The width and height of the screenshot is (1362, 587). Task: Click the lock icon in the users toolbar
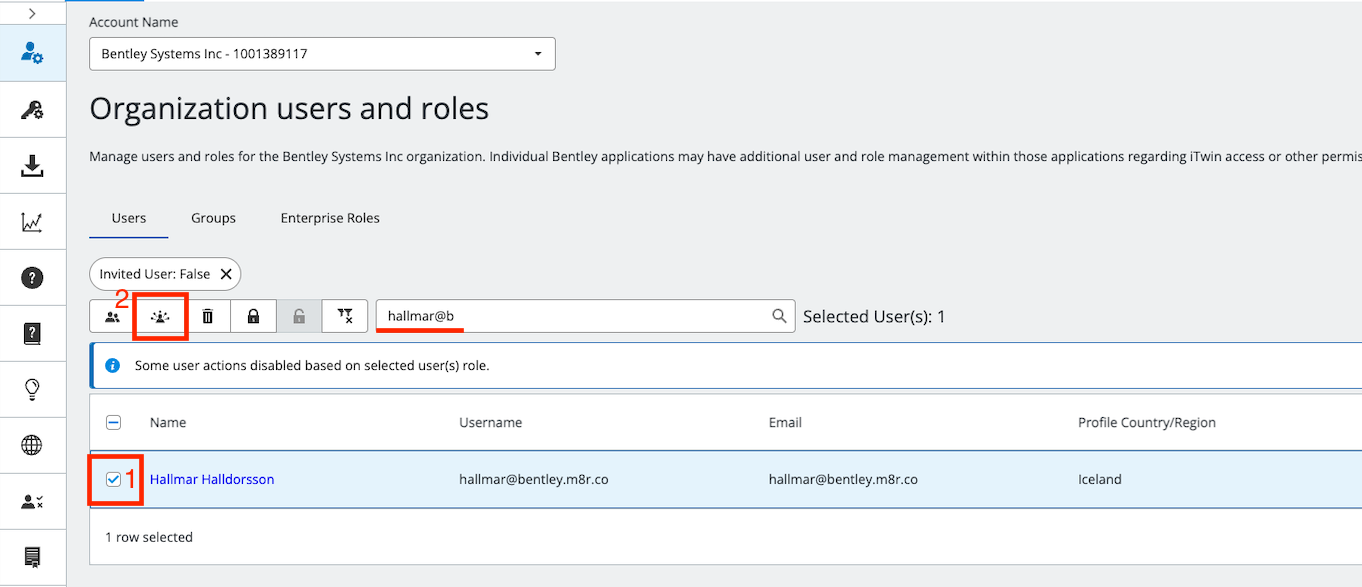point(253,316)
